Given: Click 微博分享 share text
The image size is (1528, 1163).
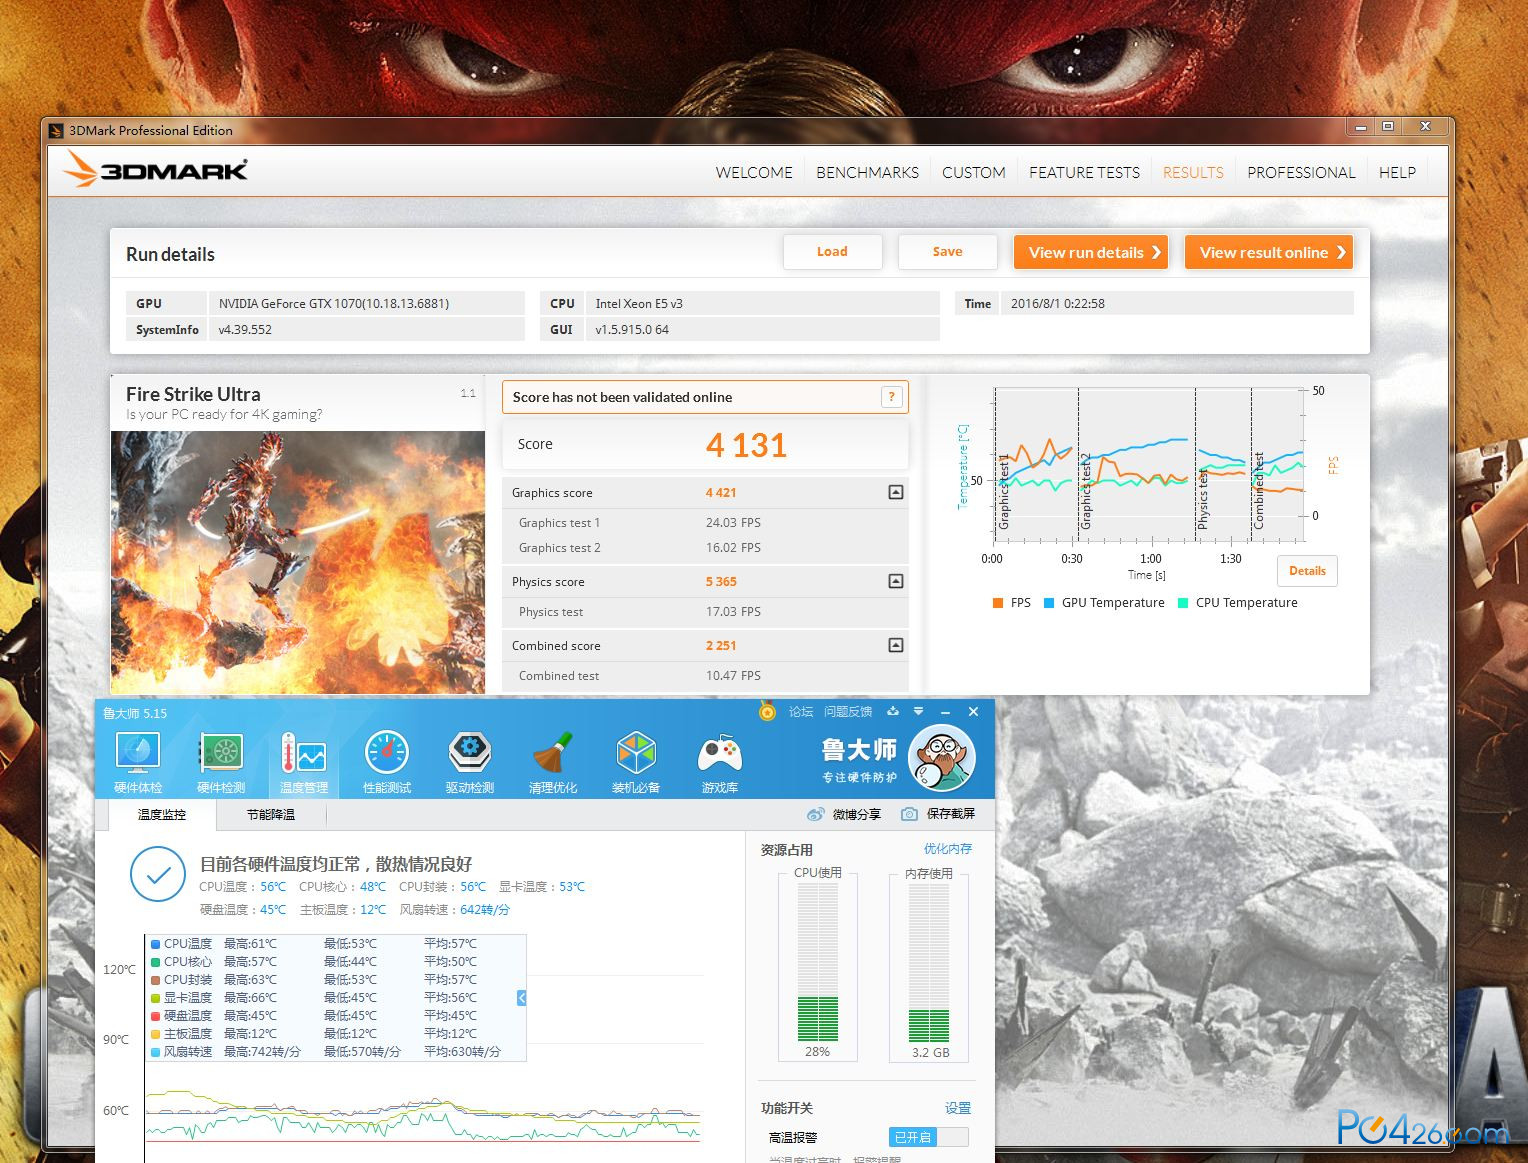Looking at the screenshot, I should coord(857,814).
